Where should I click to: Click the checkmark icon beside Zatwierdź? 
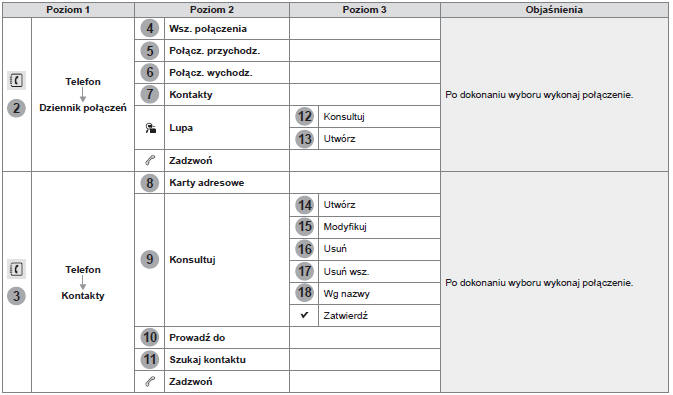coord(304,315)
